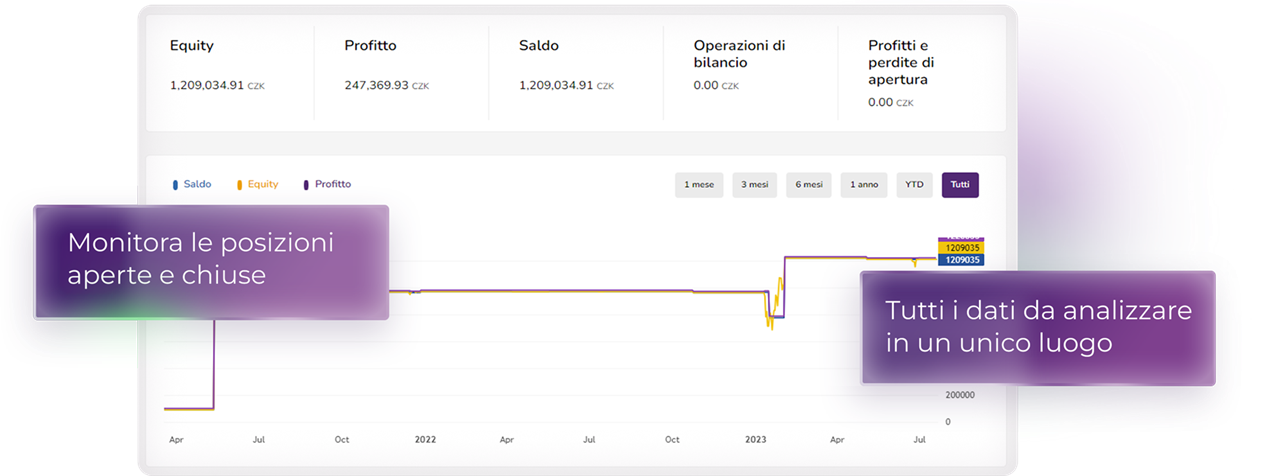Toggle the Saldo series legend

(x=191, y=185)
